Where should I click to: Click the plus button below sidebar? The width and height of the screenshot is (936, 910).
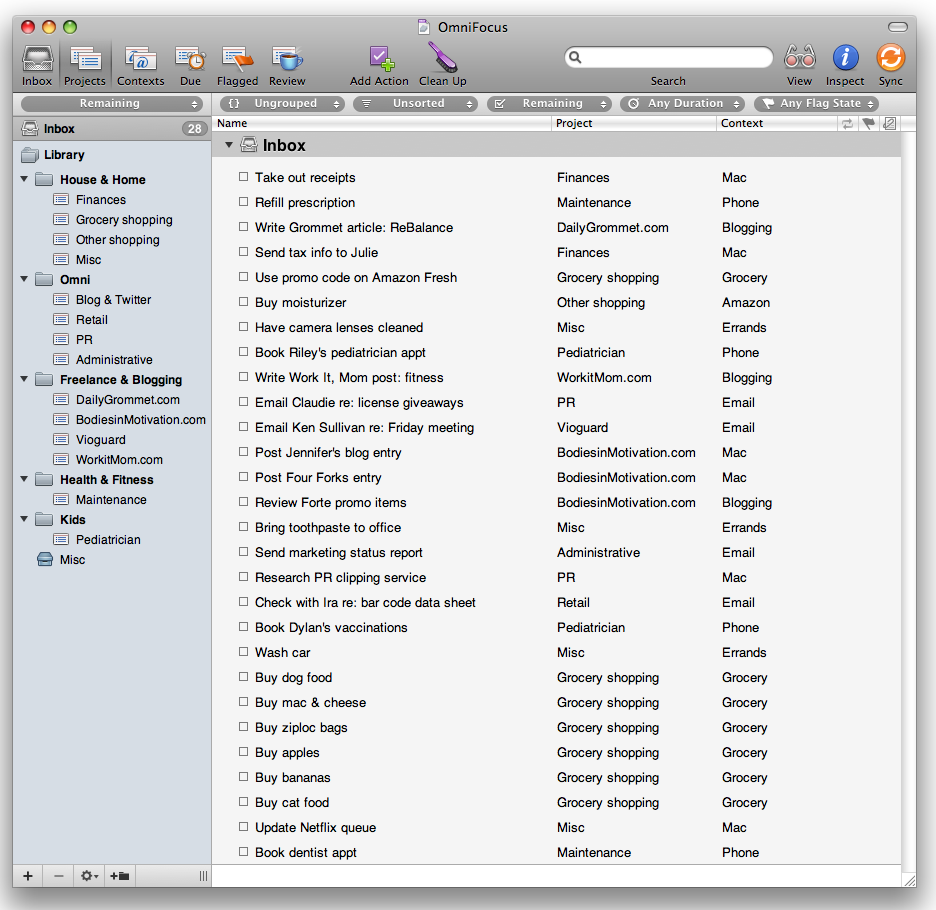(x=28, y=875)
